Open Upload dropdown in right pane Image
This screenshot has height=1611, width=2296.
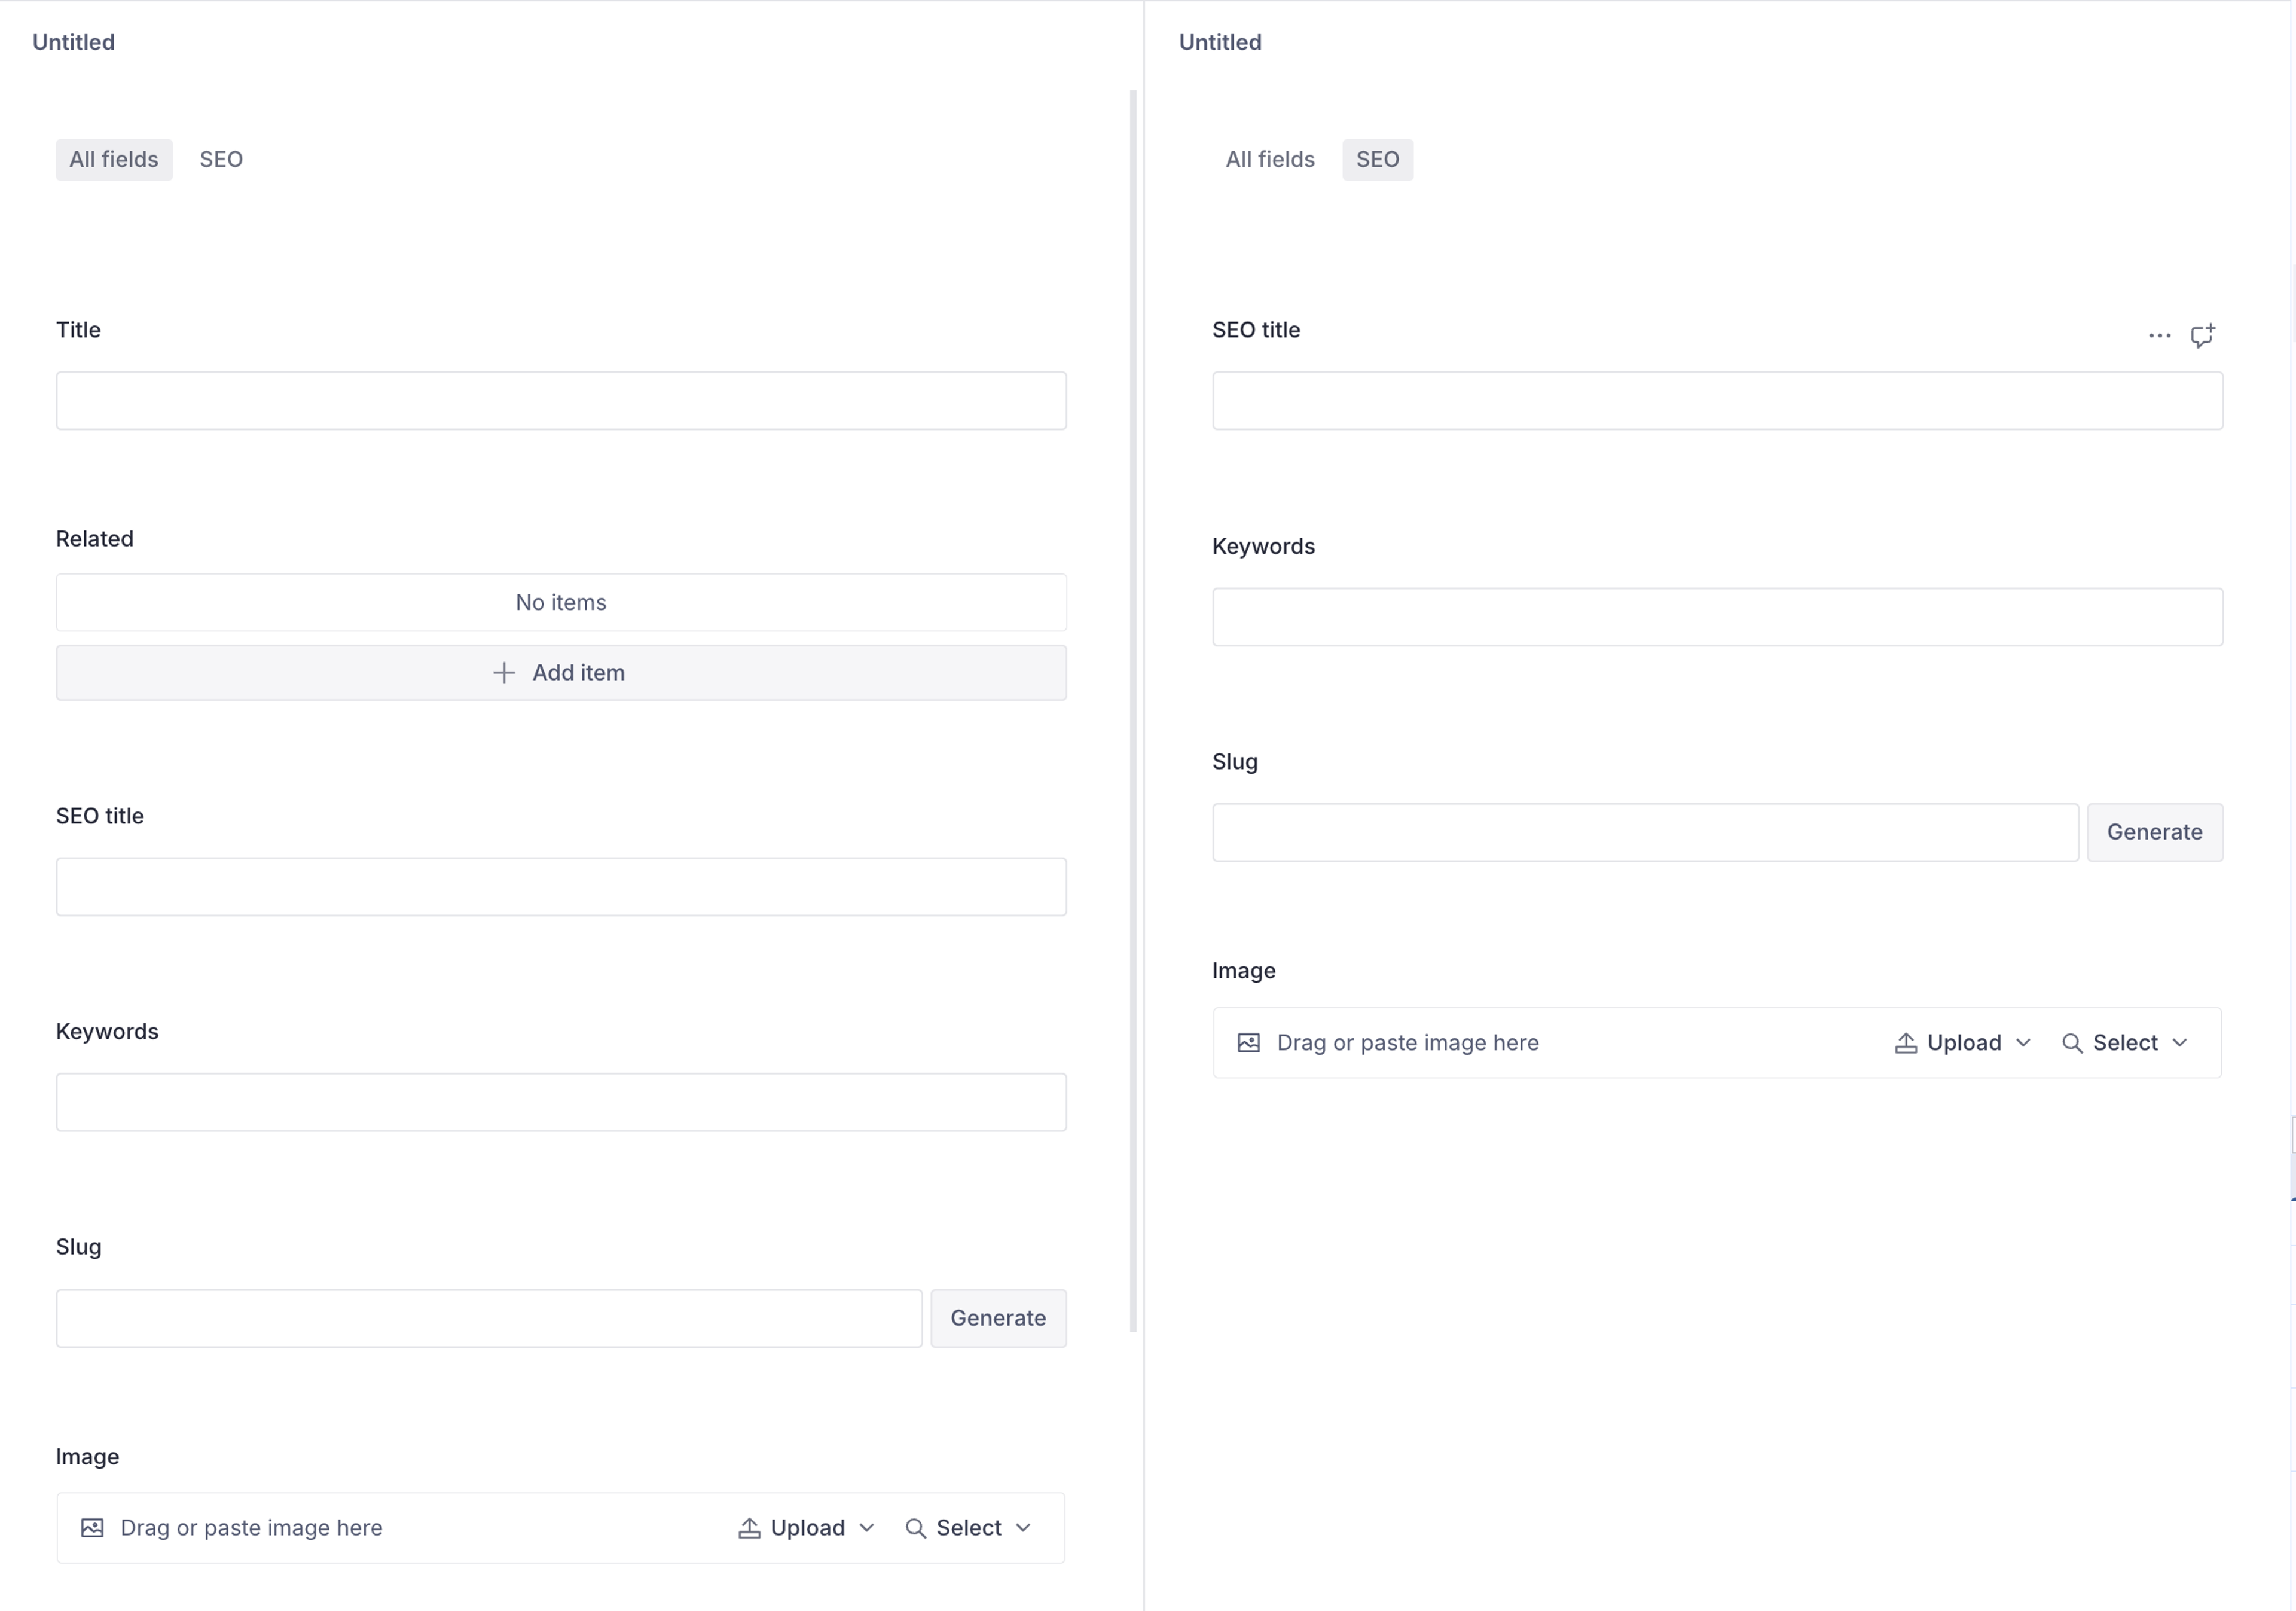pos(1962,1043)
